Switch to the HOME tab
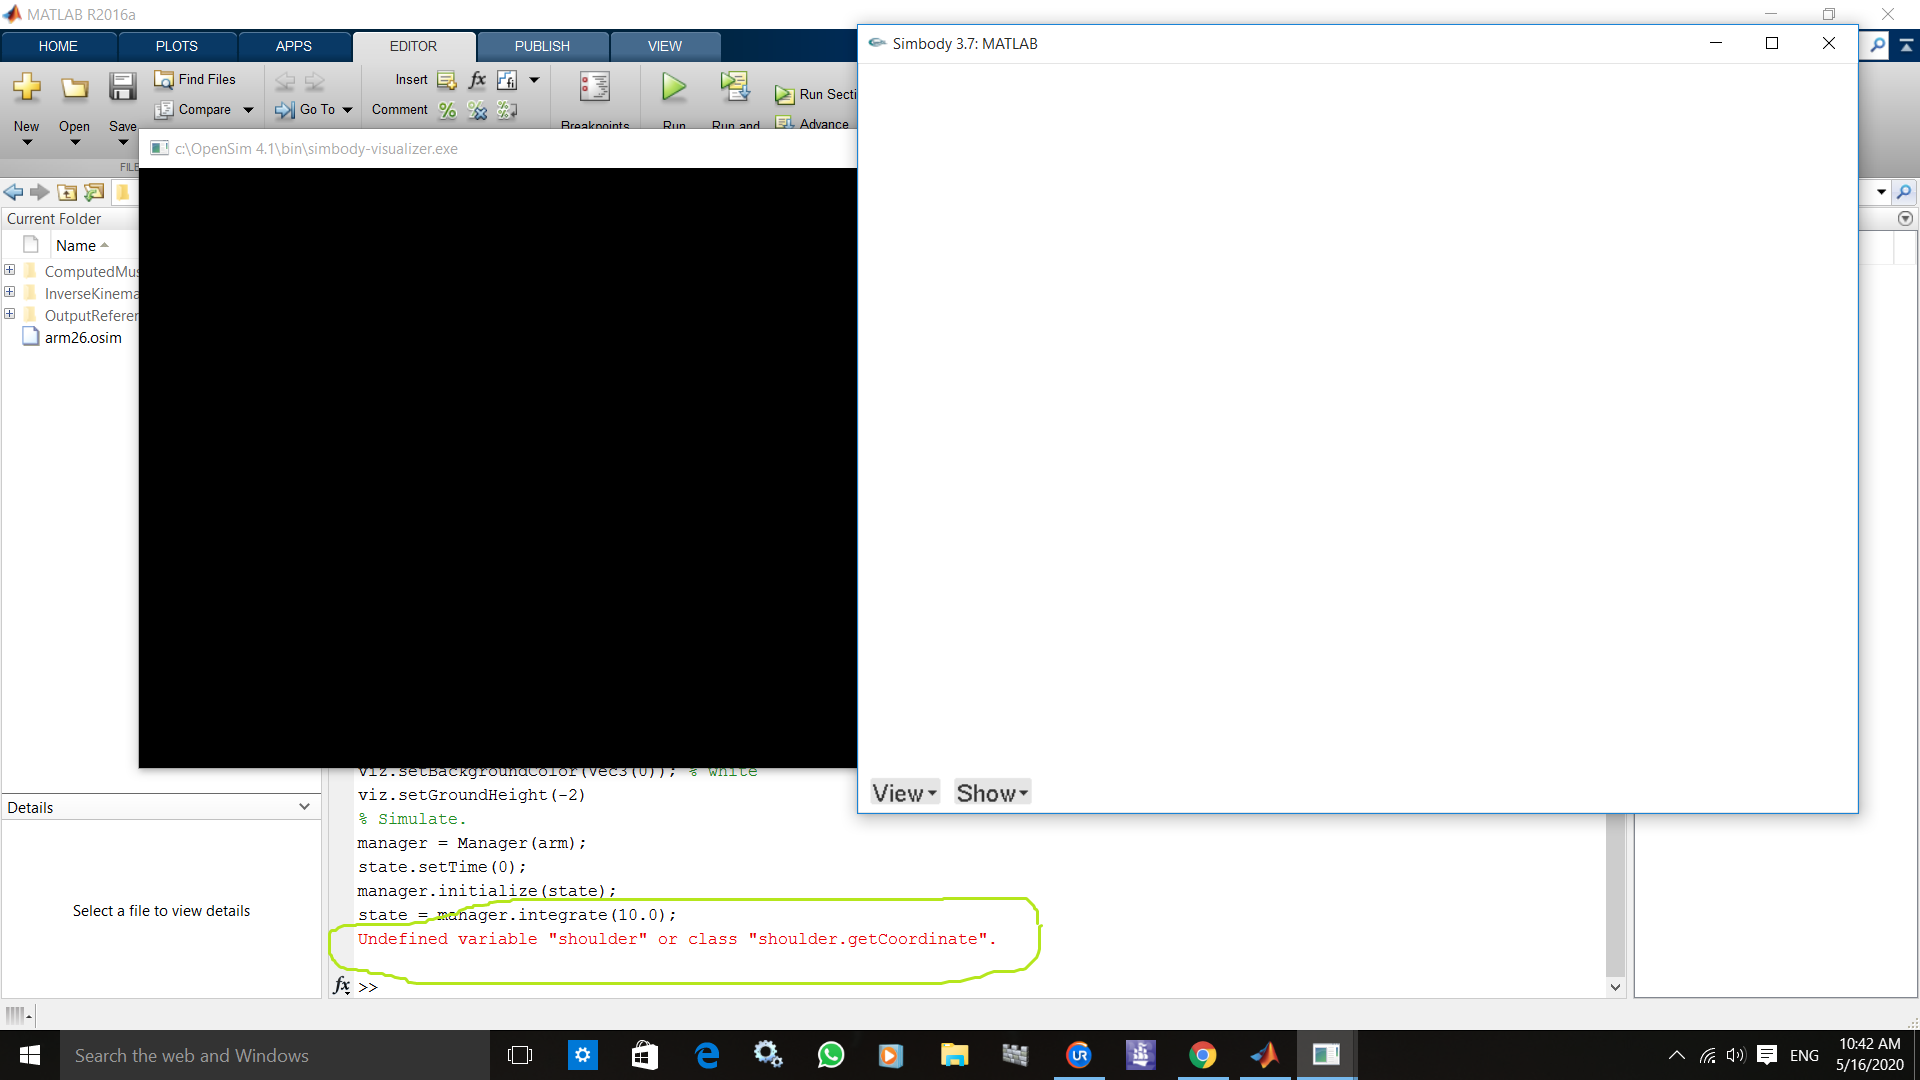The width and height of the screenshot is (1920, 1080). tap(58, 46)
